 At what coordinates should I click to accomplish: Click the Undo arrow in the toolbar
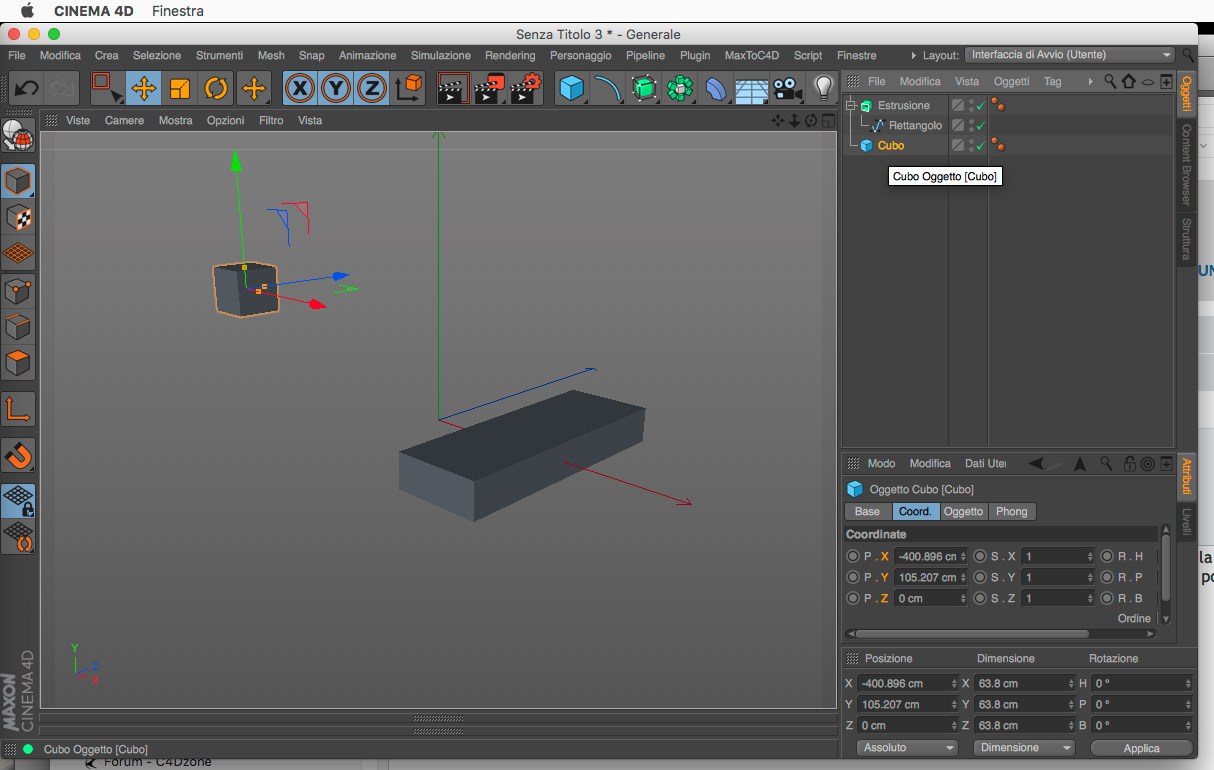(26, 88)
